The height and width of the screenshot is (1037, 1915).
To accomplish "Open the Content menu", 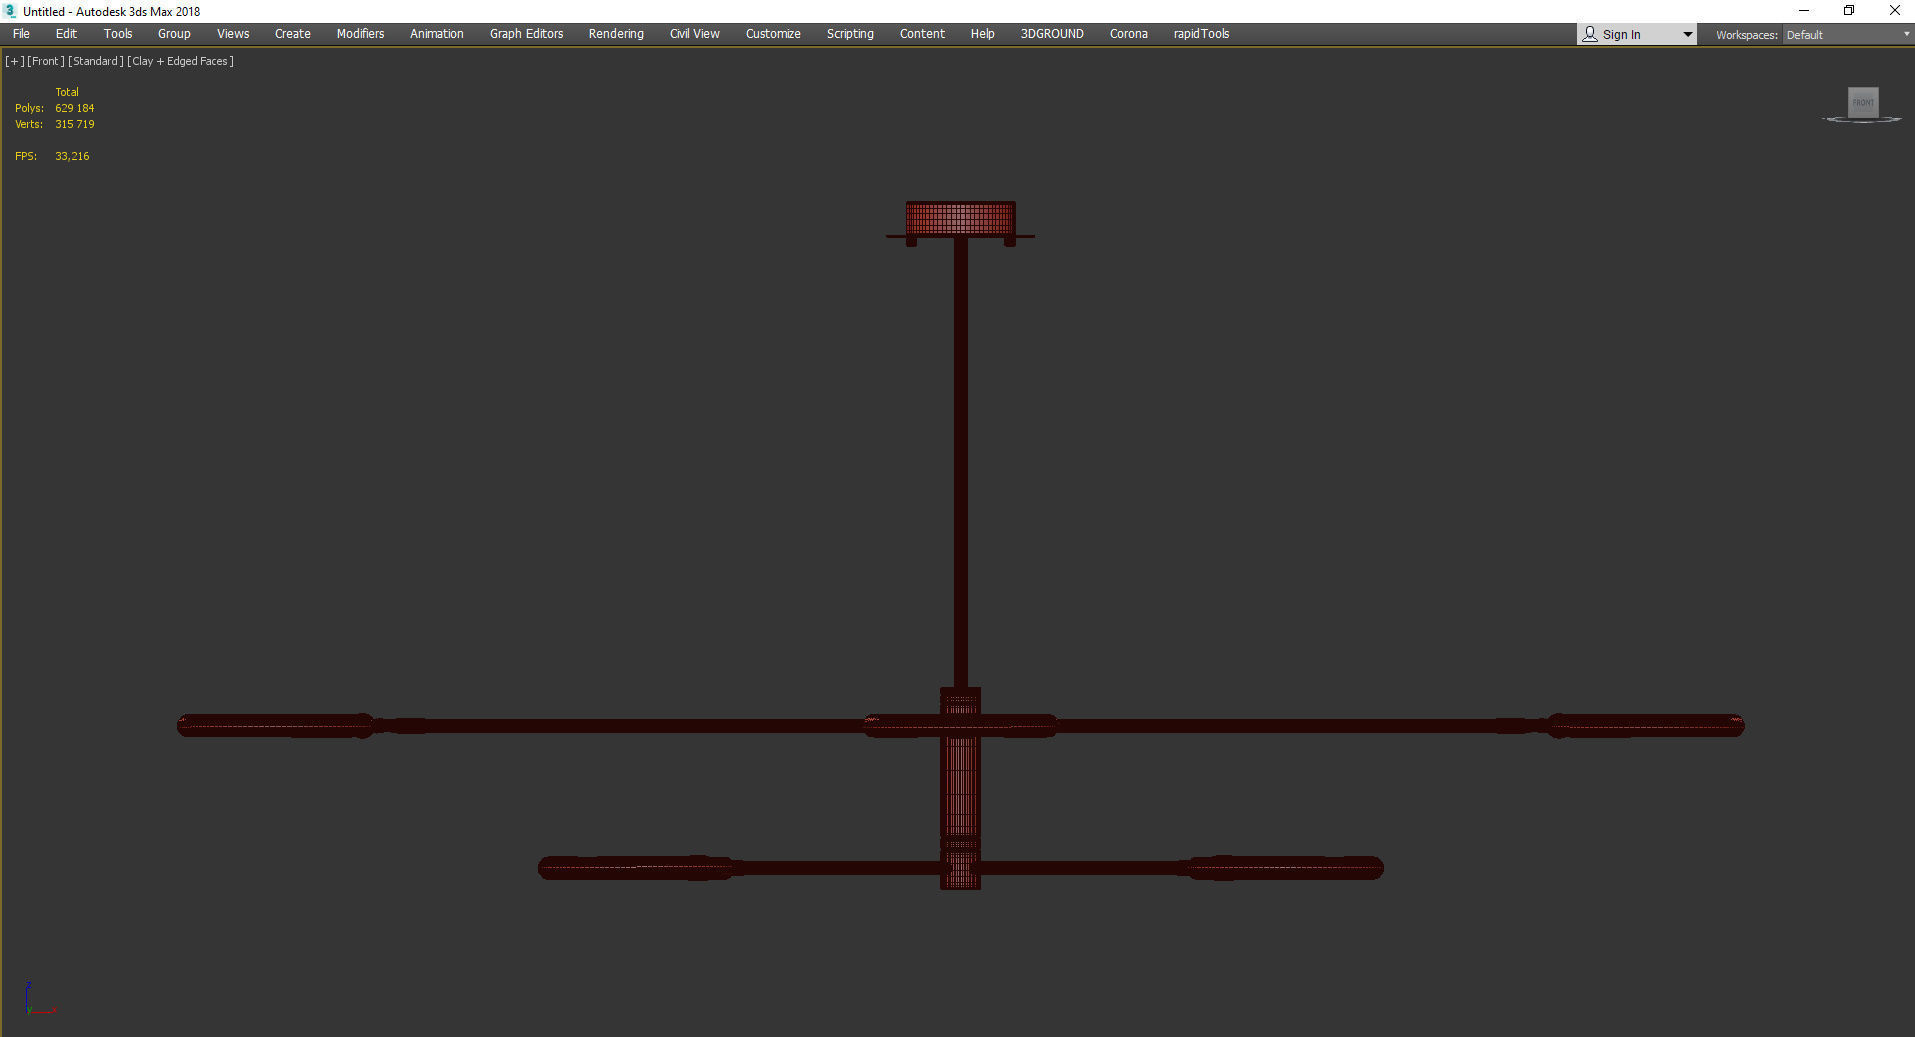I will coord(922,34).
